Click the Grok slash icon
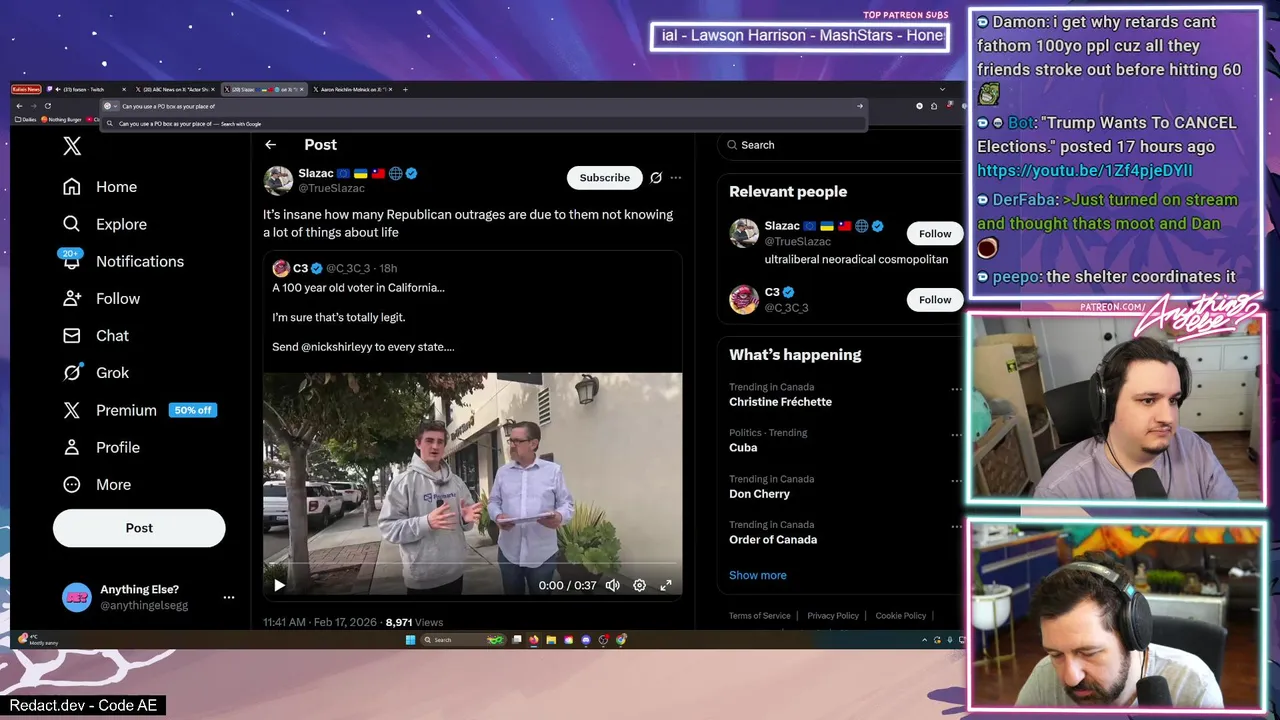The width and height of the screenshot is (1280, 720). tap(72, 373)
